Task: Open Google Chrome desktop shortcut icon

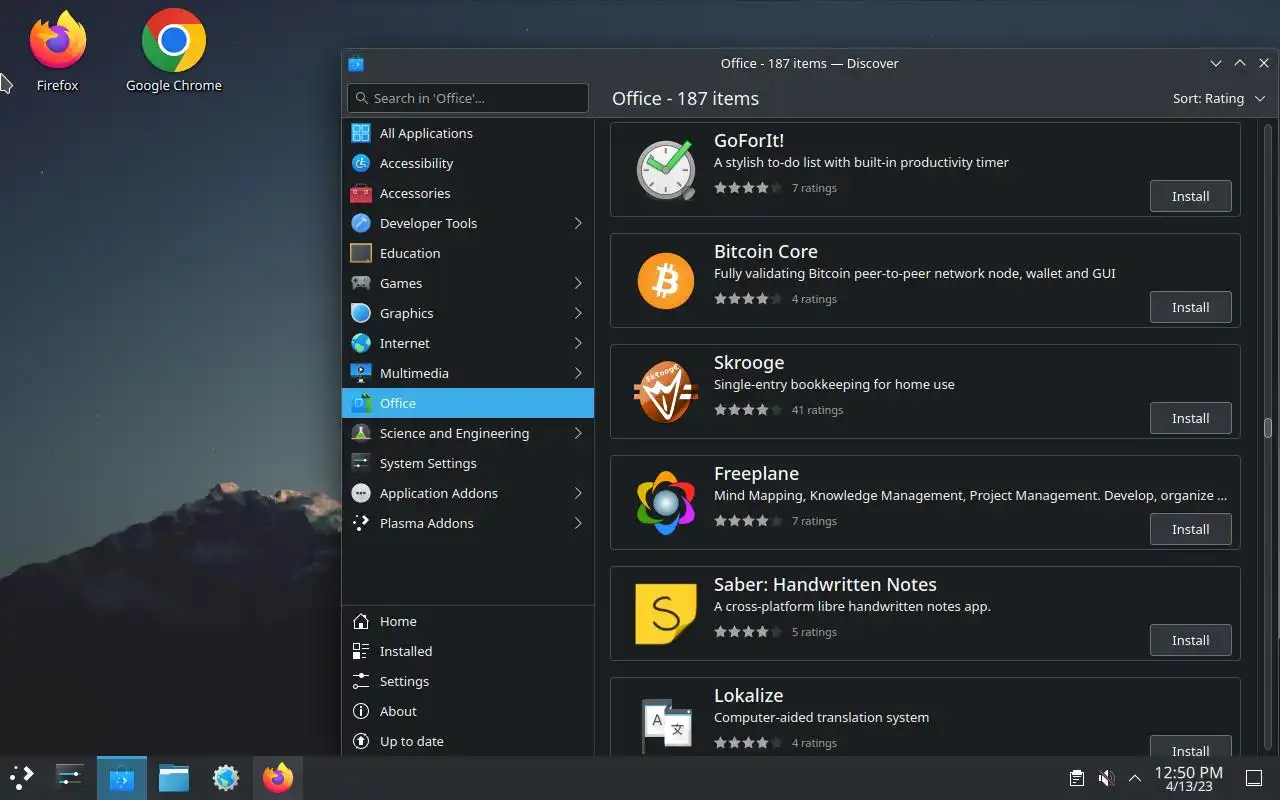Action: (x=174, y=40)
